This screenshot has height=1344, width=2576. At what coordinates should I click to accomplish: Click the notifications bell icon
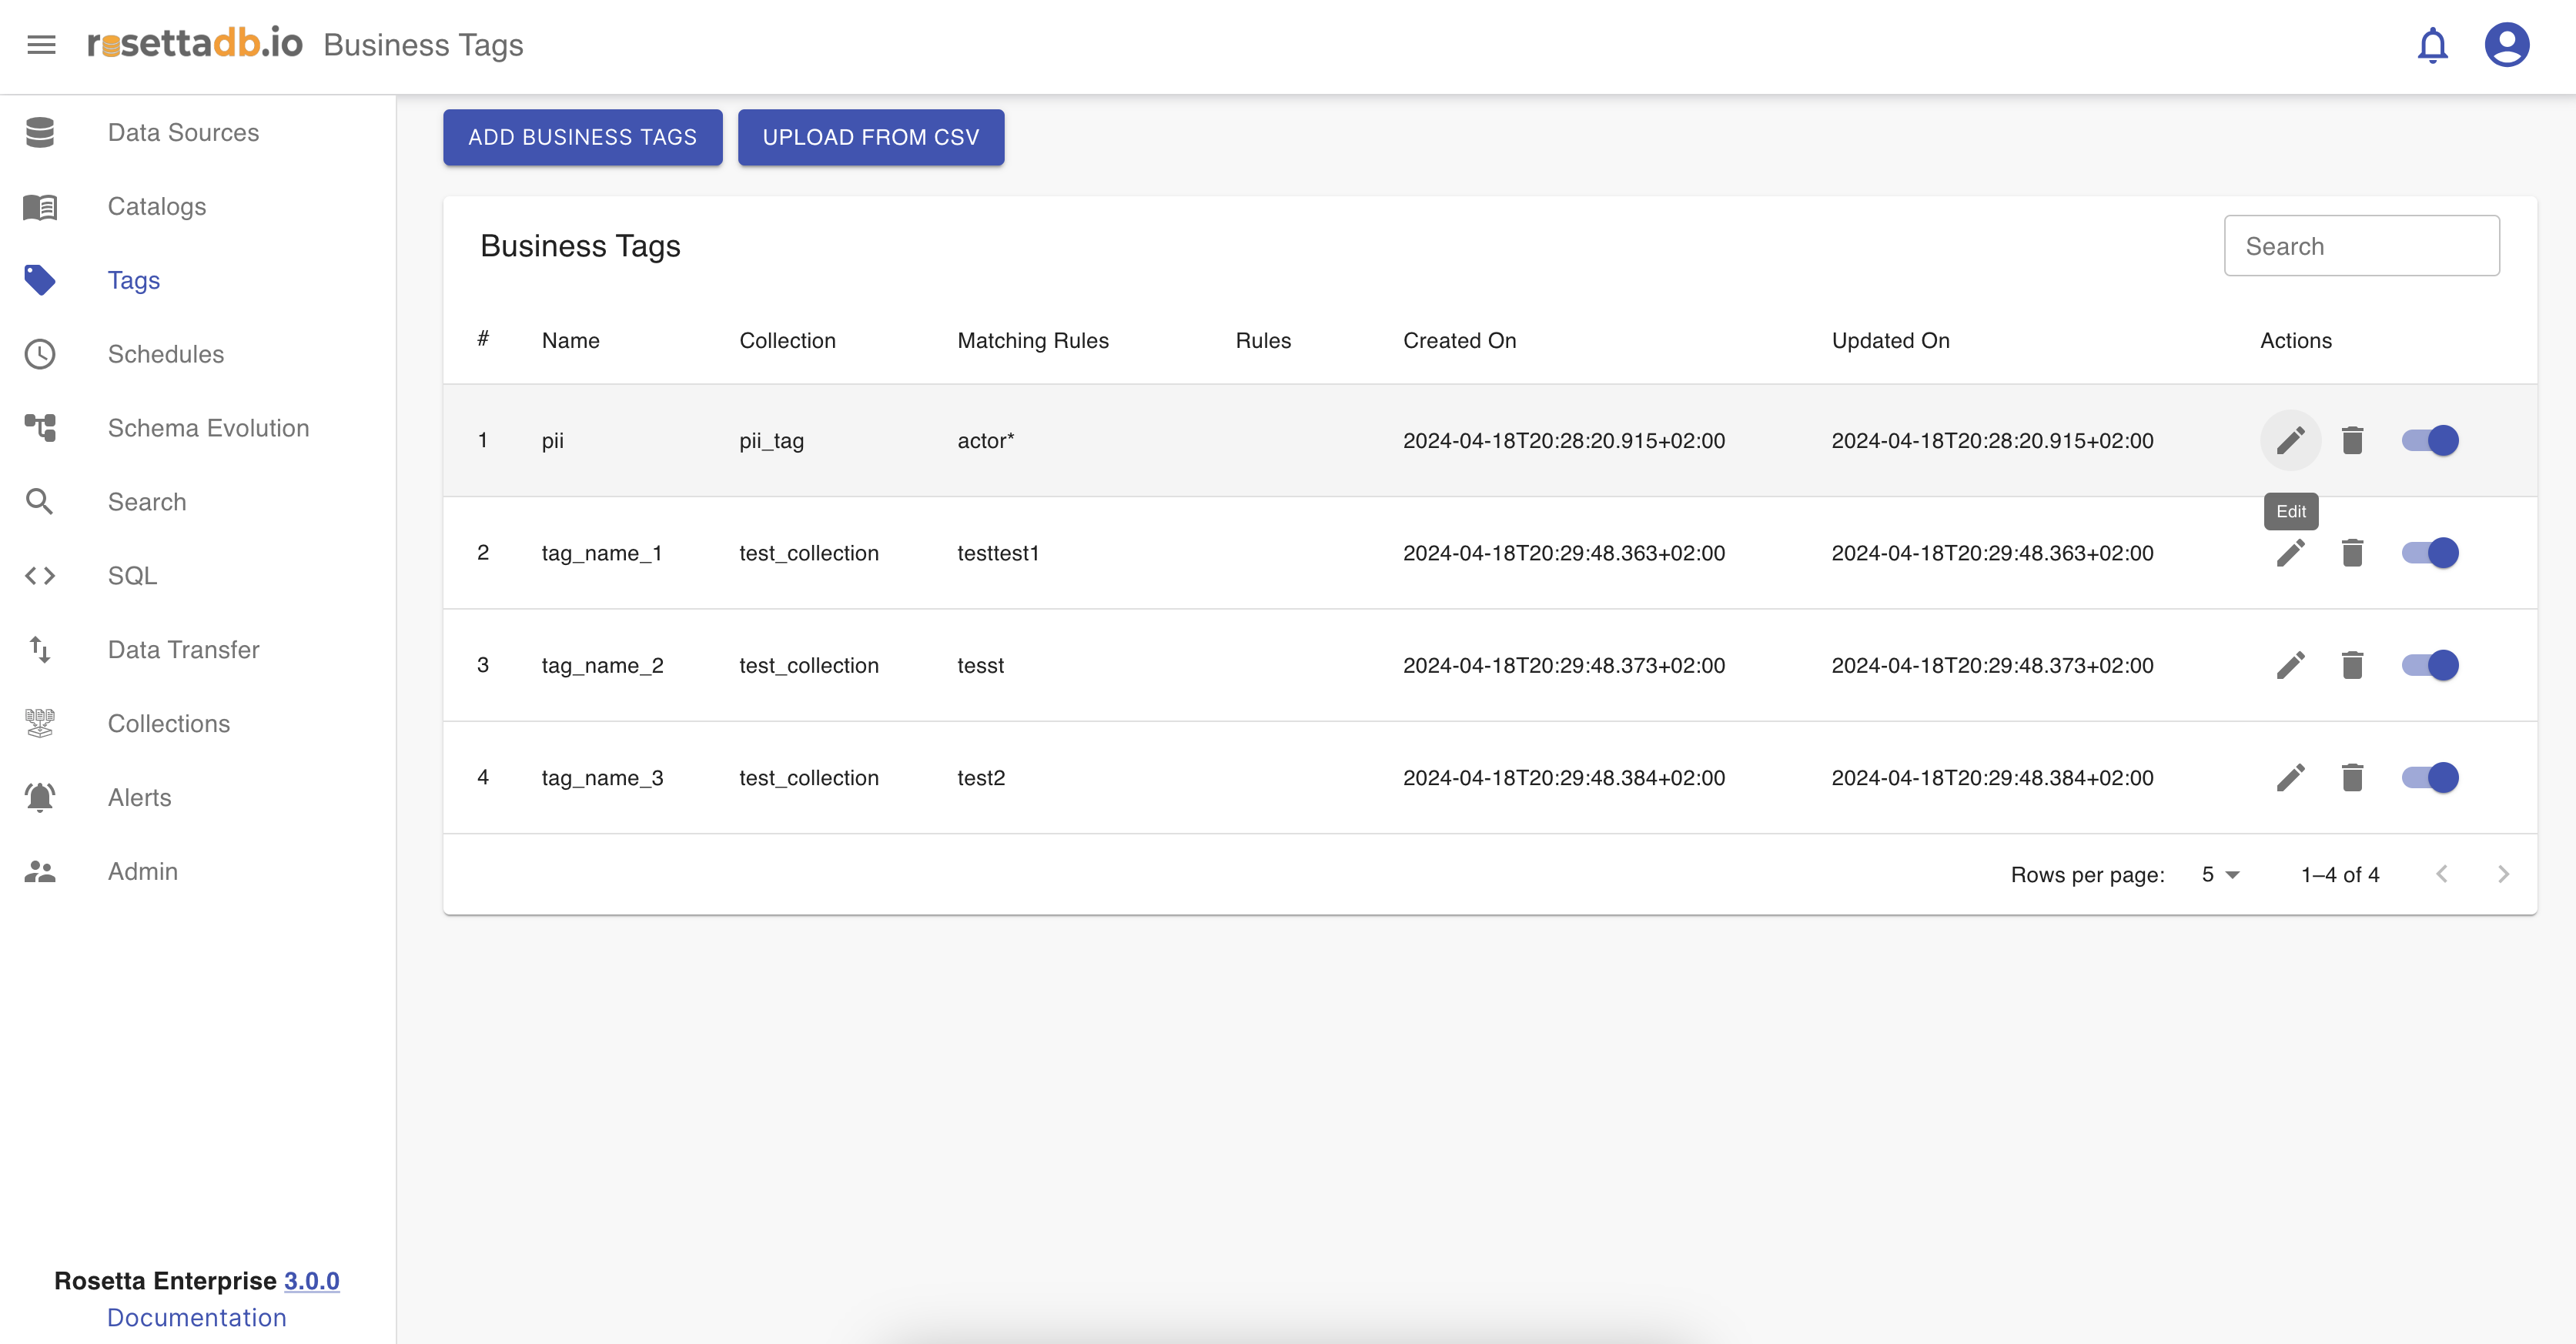[x=2432, y=45]
